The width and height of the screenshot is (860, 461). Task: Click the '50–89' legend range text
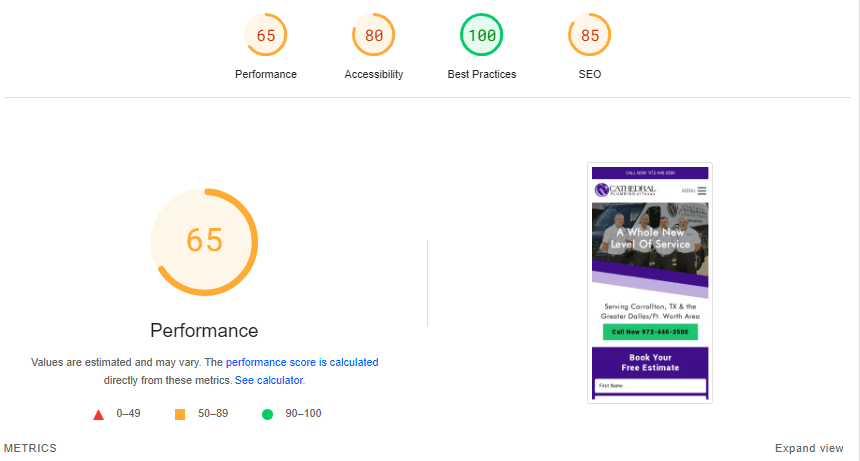[213, 413]
